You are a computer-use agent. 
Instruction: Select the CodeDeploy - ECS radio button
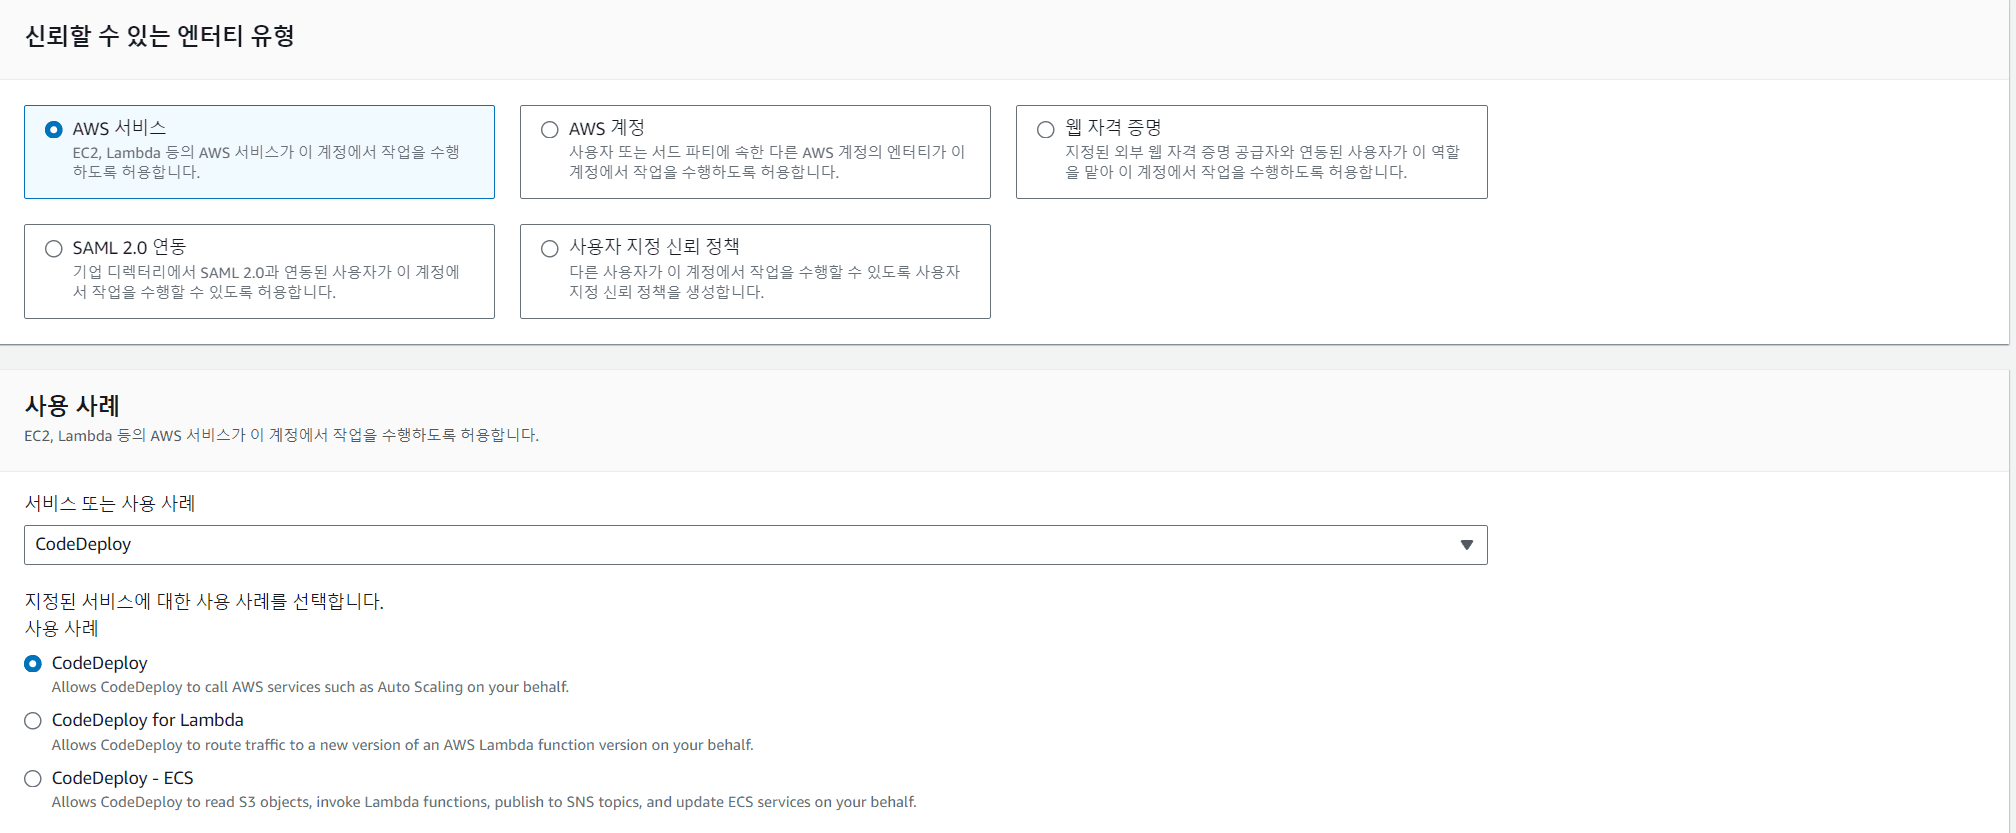click(x=33, y=779)
